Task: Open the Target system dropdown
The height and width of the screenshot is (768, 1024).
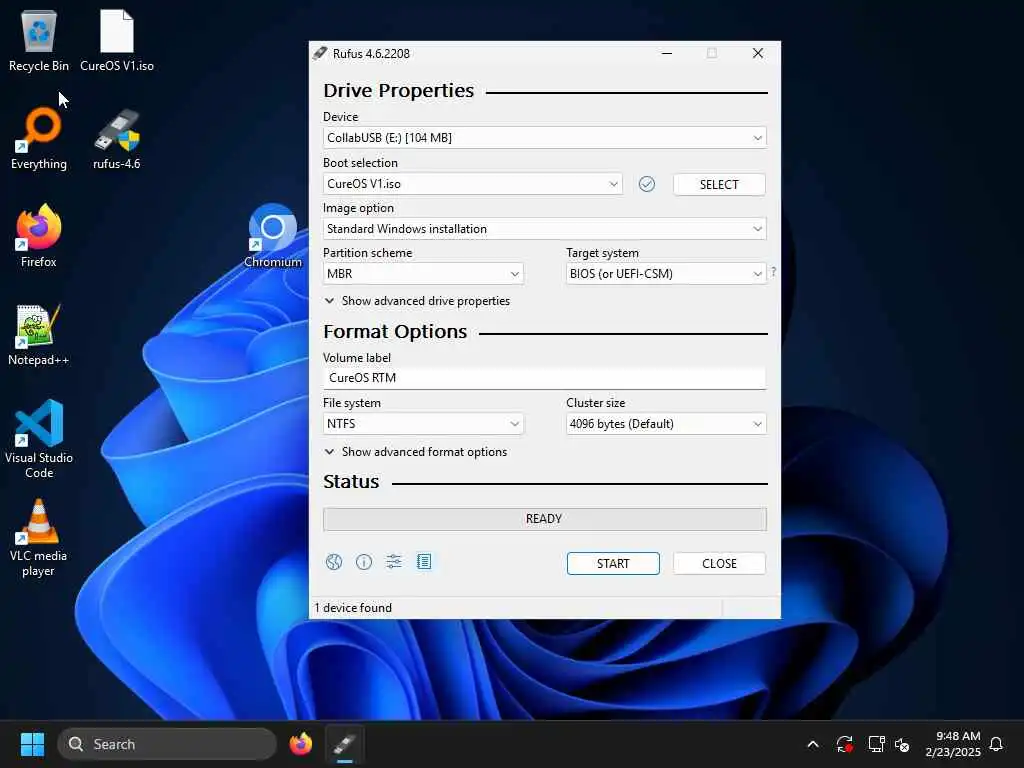Action: click(x=665, y=274)
